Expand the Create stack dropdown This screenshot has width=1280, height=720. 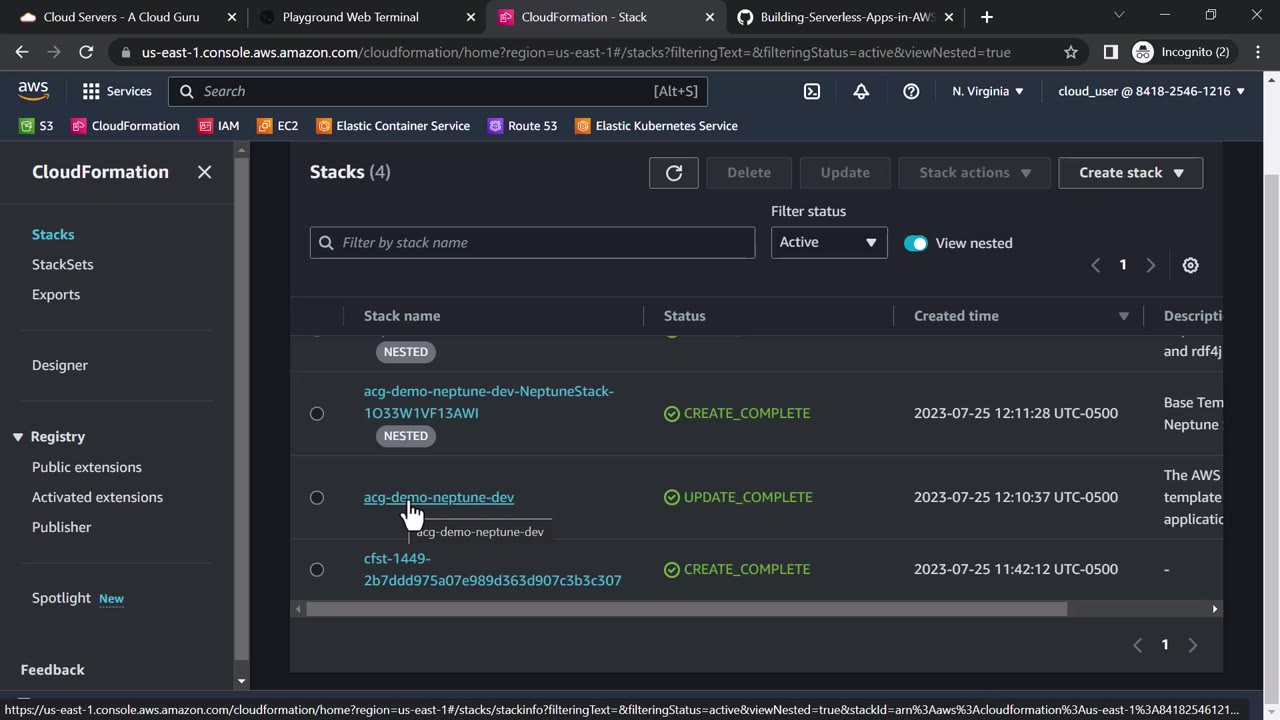[x=1130, y=173]
